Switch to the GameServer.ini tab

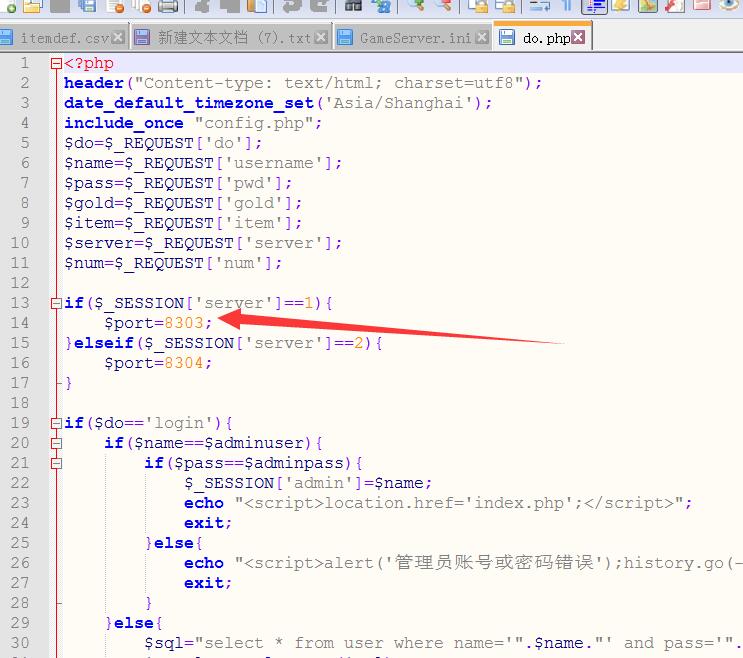[x=413, y=37]
